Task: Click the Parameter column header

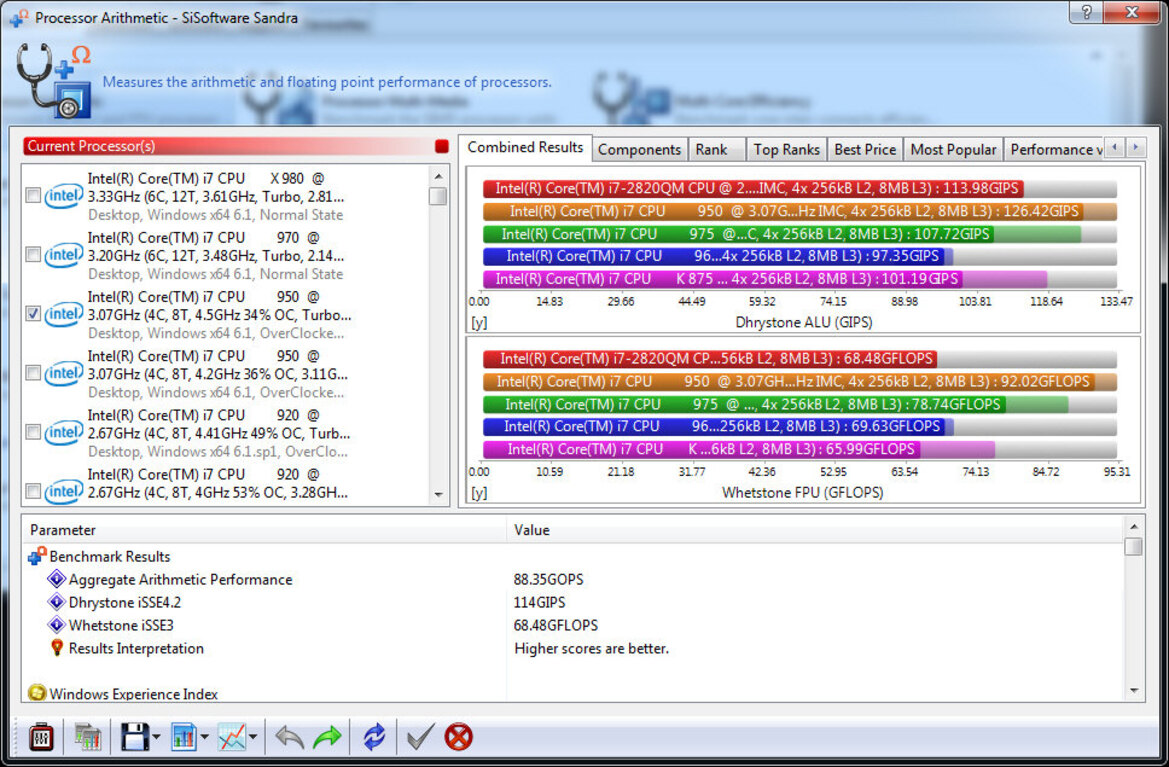Action: pyautogui.click(x=265, y=530)
